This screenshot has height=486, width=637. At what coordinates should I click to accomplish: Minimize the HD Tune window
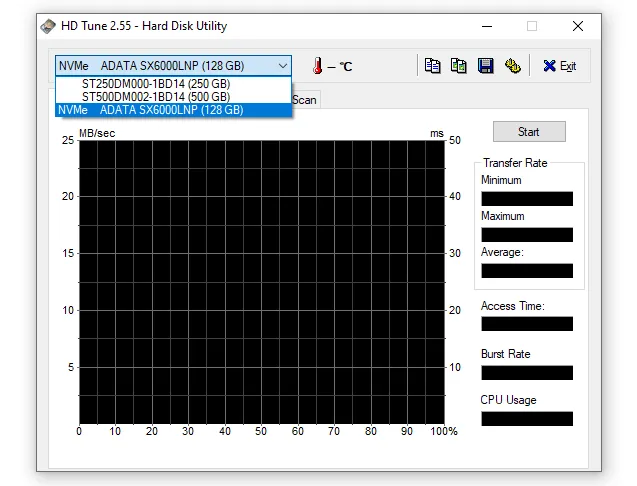pos(487,26)
